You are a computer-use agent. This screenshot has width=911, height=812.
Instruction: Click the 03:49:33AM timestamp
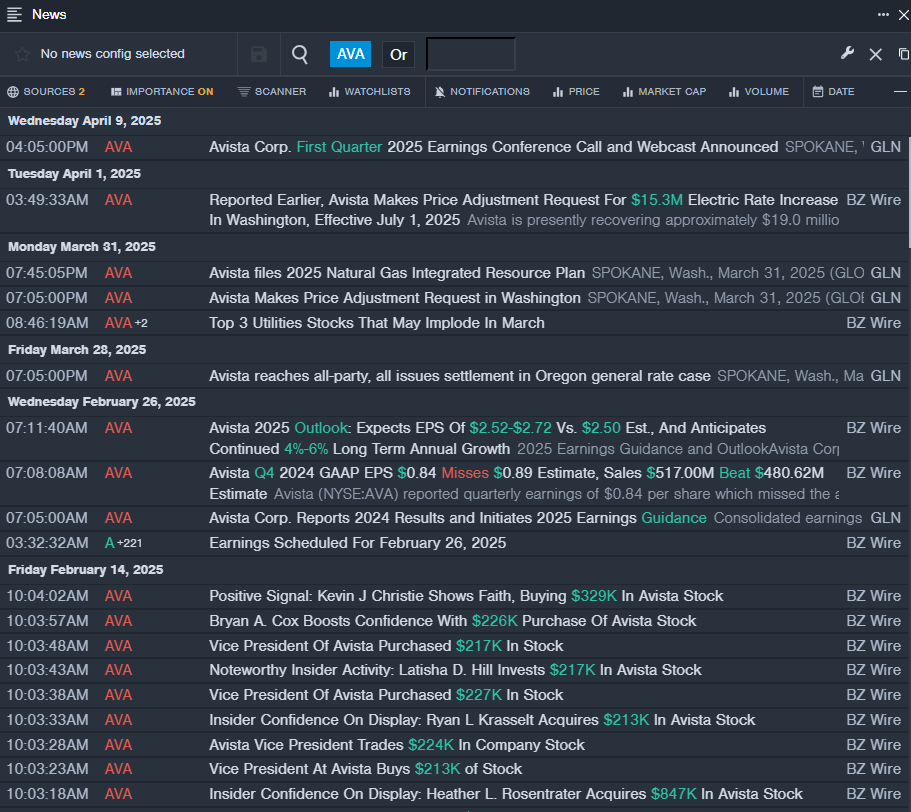[x=47, y=200]
